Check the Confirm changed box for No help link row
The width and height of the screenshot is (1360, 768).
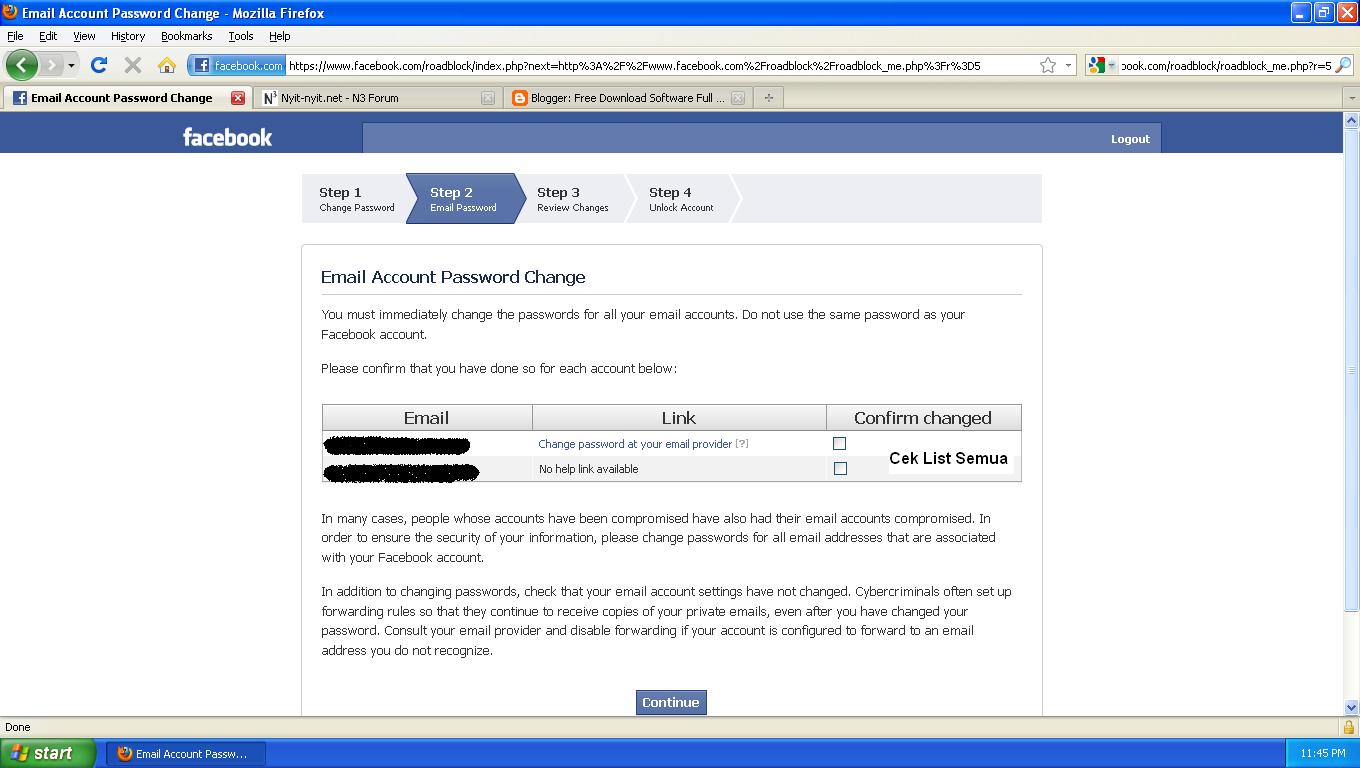[840, 468]
